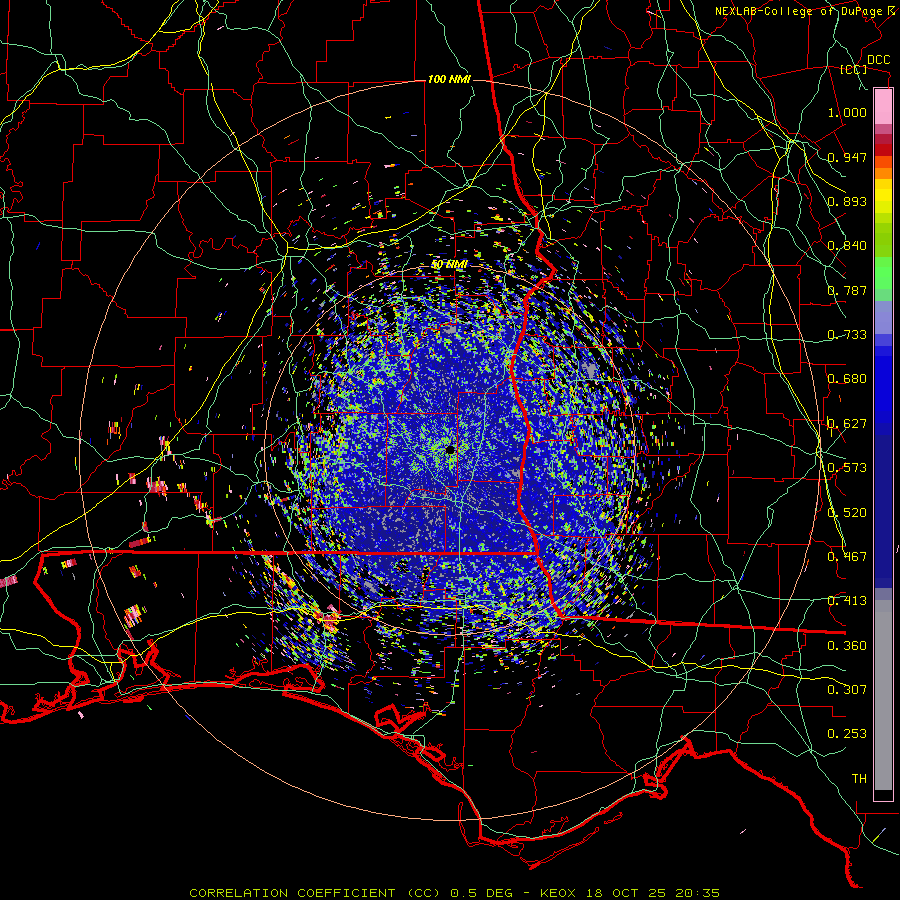Click the 0.893 scale value
Viewport: 900px width, 900px height.
(x=847, y=201)
